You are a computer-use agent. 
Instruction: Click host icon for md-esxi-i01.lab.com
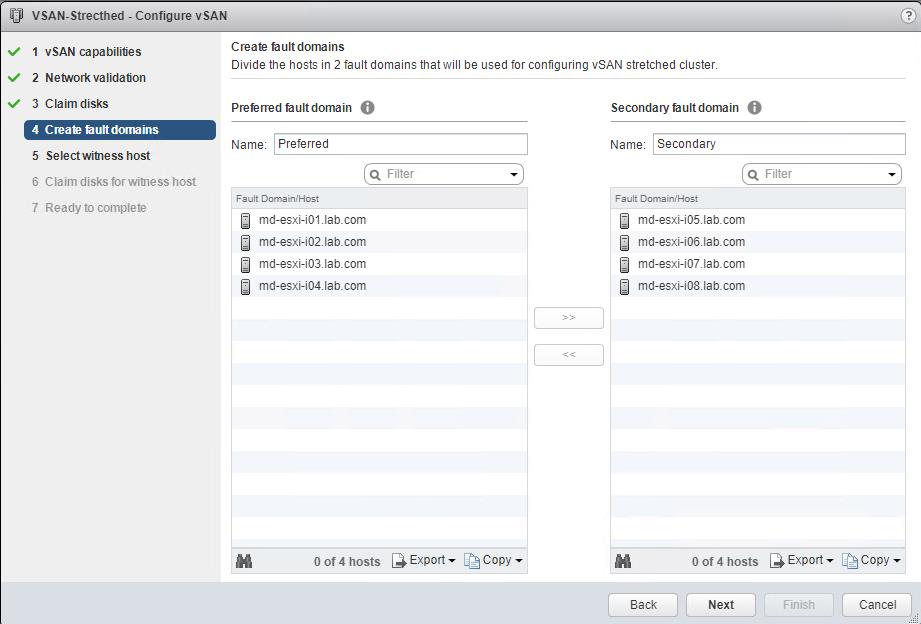pos(246,220)
